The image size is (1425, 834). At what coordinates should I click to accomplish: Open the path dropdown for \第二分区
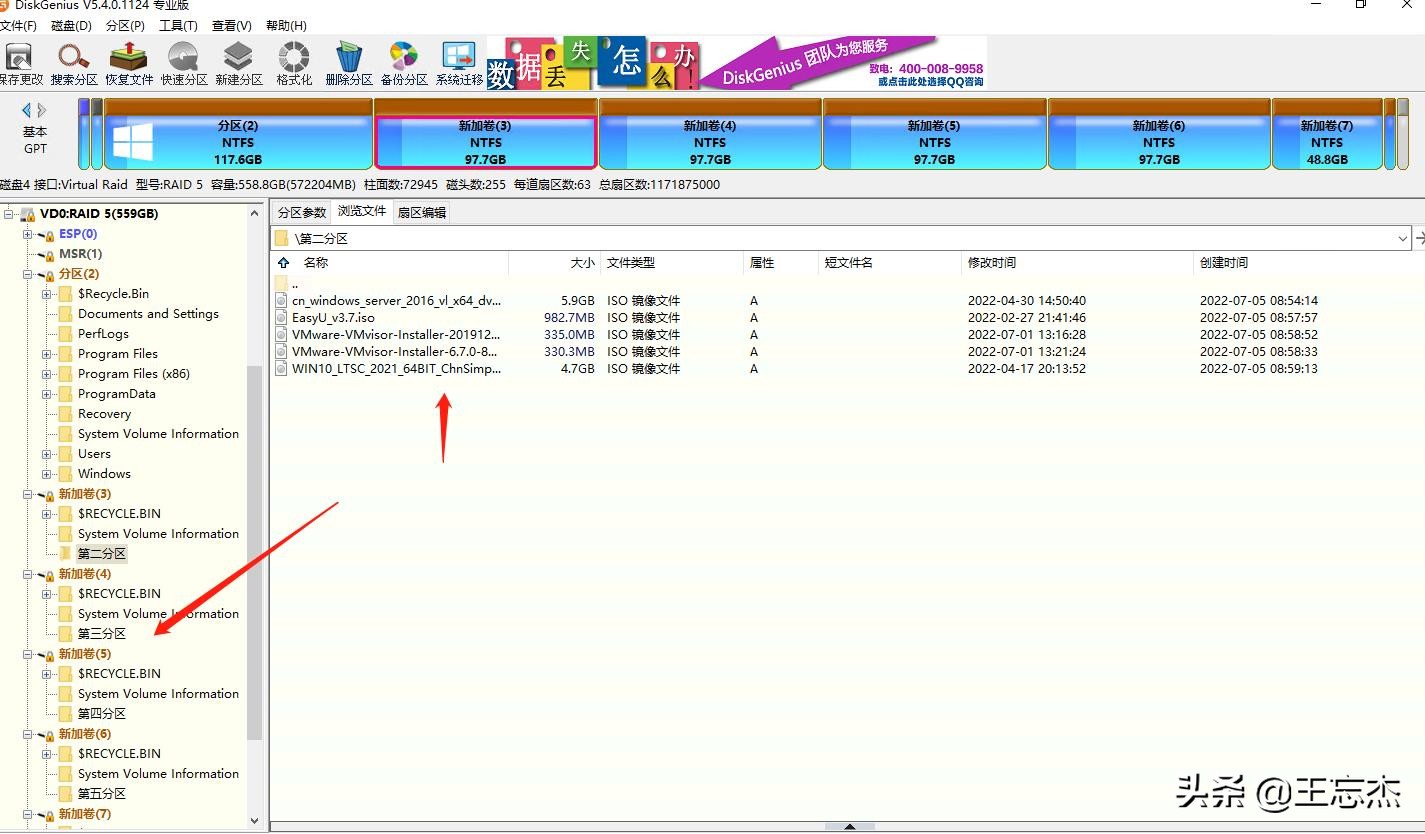(1402, 239)
